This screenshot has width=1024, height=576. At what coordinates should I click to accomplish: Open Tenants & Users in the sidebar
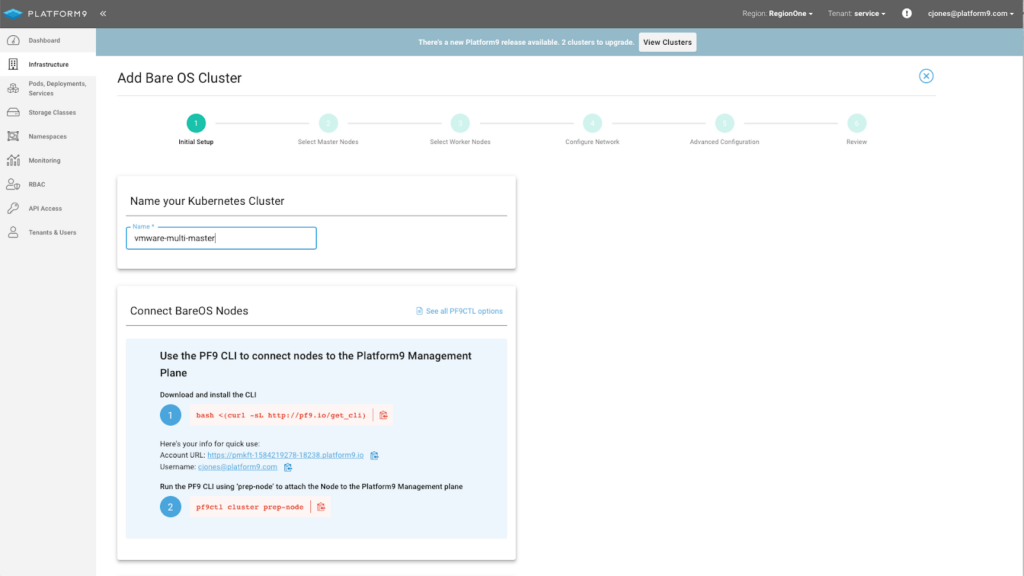48,232
